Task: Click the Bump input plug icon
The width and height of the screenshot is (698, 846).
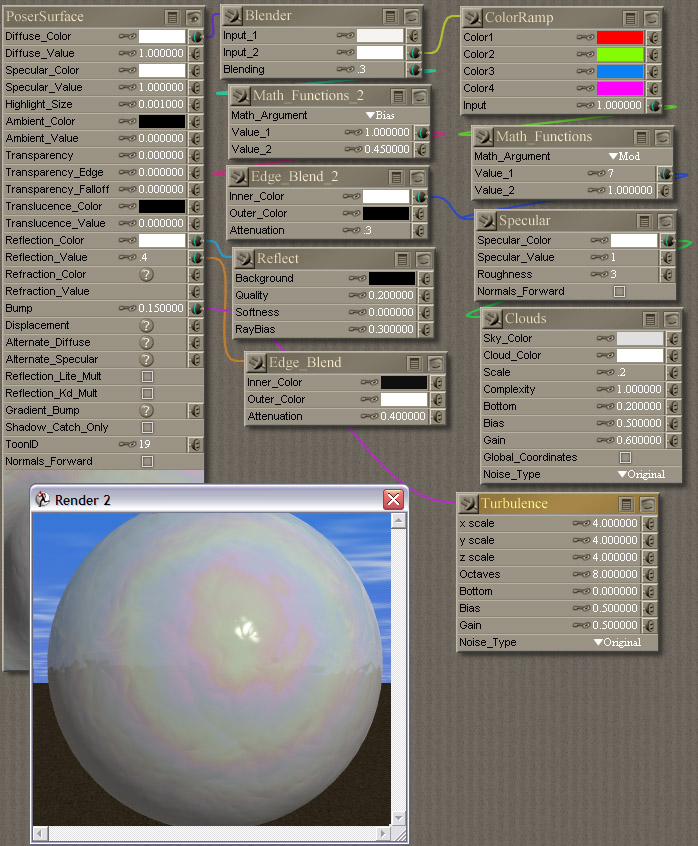Action: tap(196, 309)
